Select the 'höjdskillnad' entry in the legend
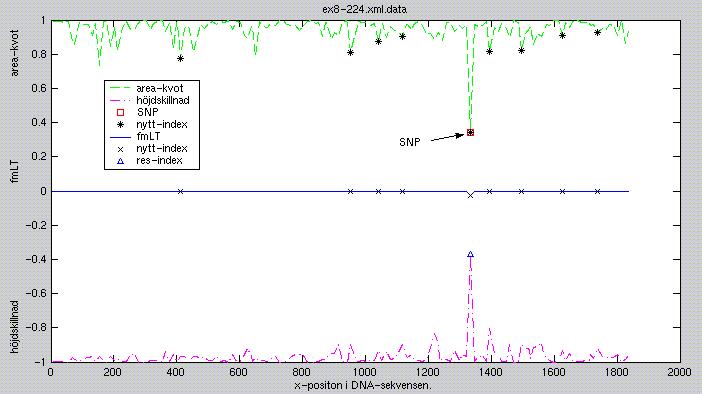702x394 pixels. [x=163, y=100]
